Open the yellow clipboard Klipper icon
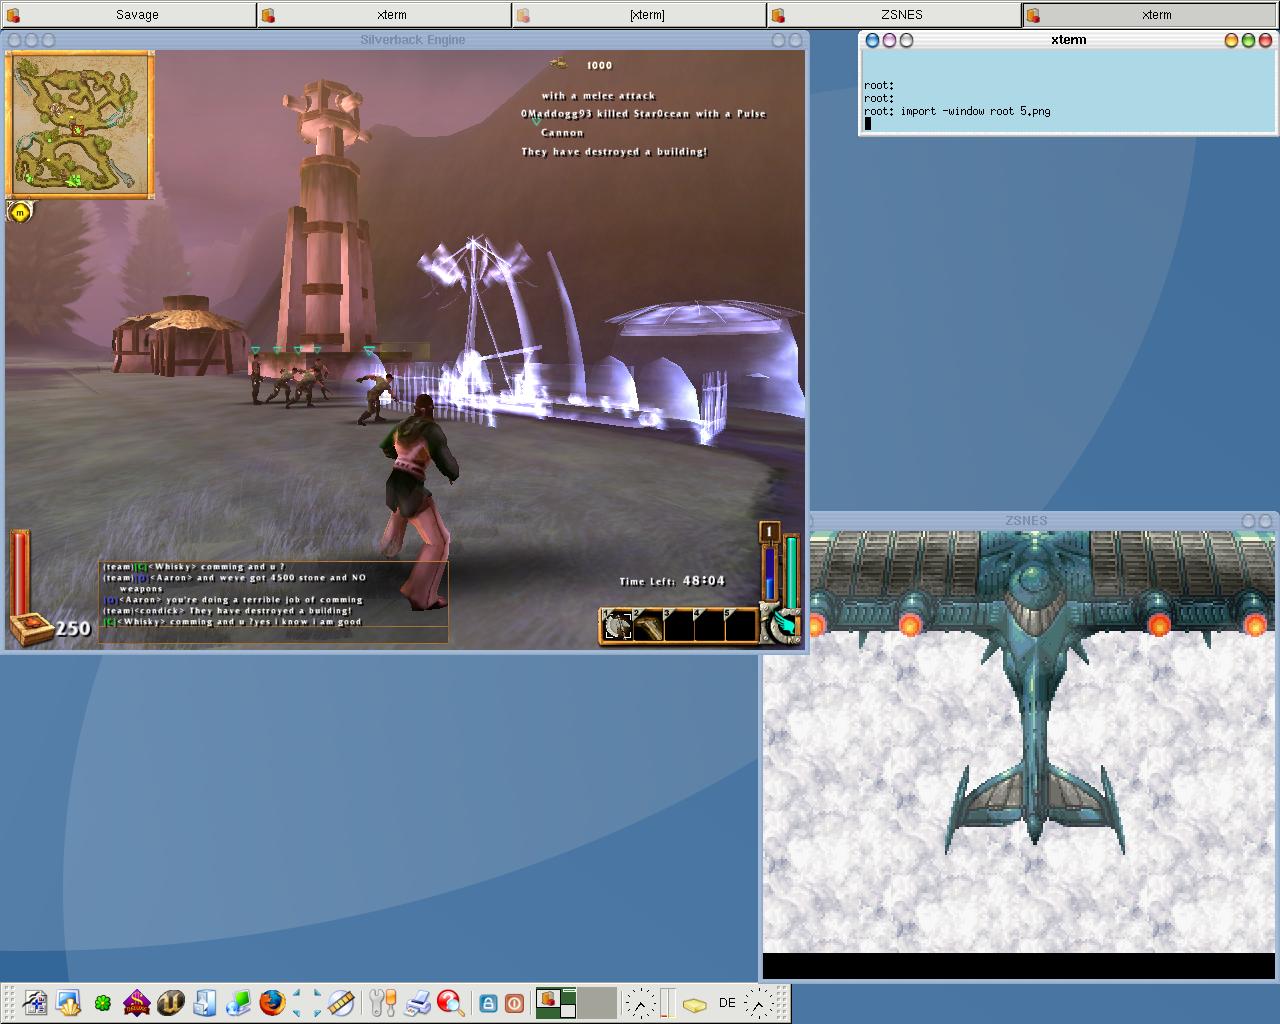The width and height of the screenshot is (1280, 1024). click(695, 1004)
